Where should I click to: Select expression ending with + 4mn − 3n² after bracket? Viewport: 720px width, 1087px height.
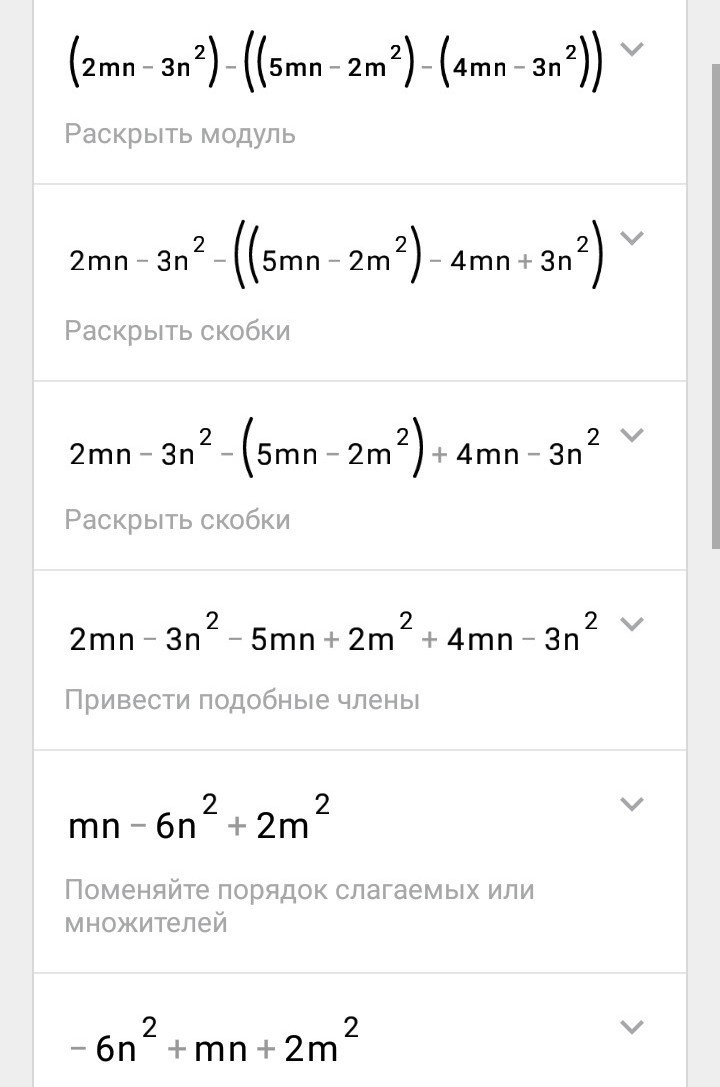click(334, 453)
